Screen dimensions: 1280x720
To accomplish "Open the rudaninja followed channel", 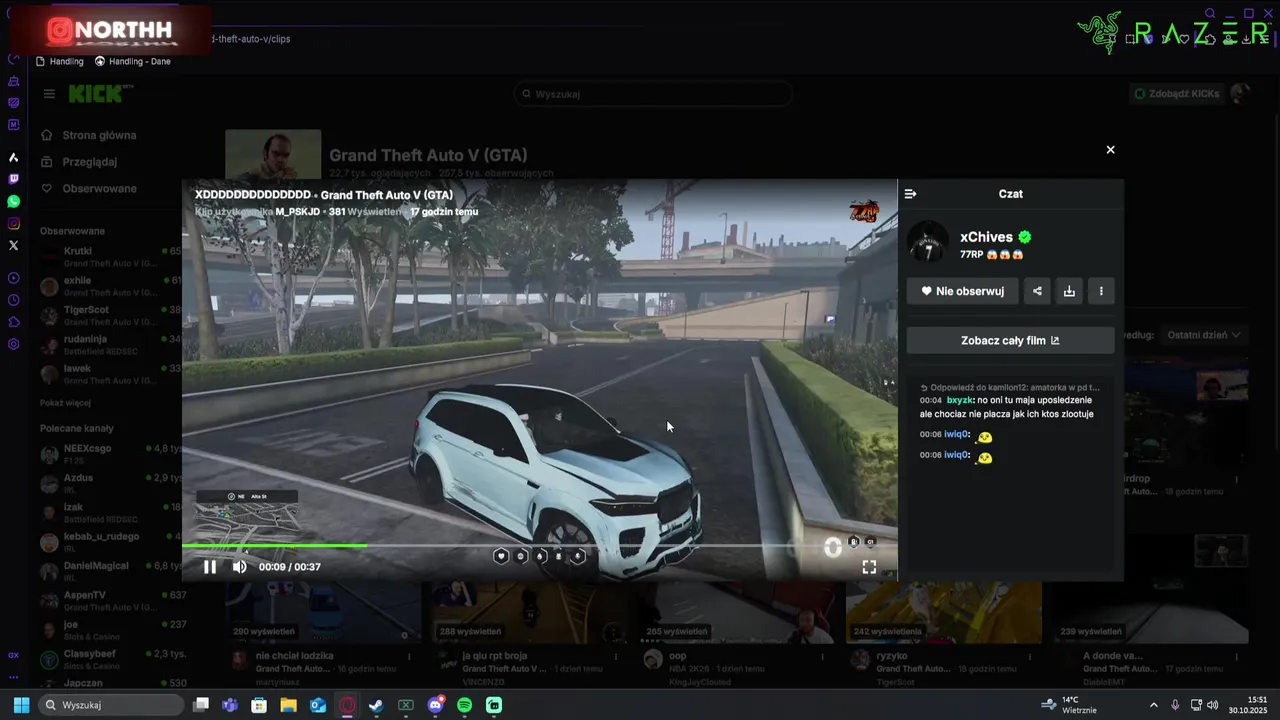I will click(x=110, y=345).
